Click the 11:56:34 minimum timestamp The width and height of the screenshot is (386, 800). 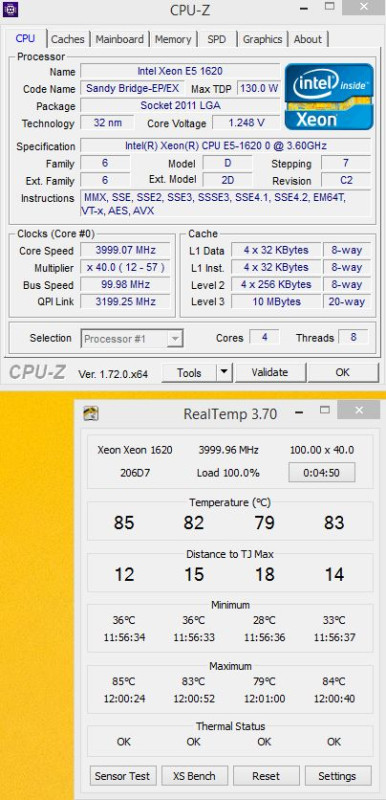124,638
